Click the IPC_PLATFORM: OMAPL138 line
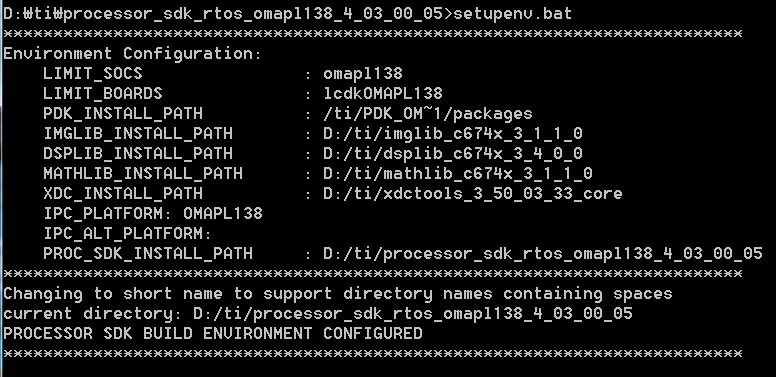776x377 pixels. (152, 213)
